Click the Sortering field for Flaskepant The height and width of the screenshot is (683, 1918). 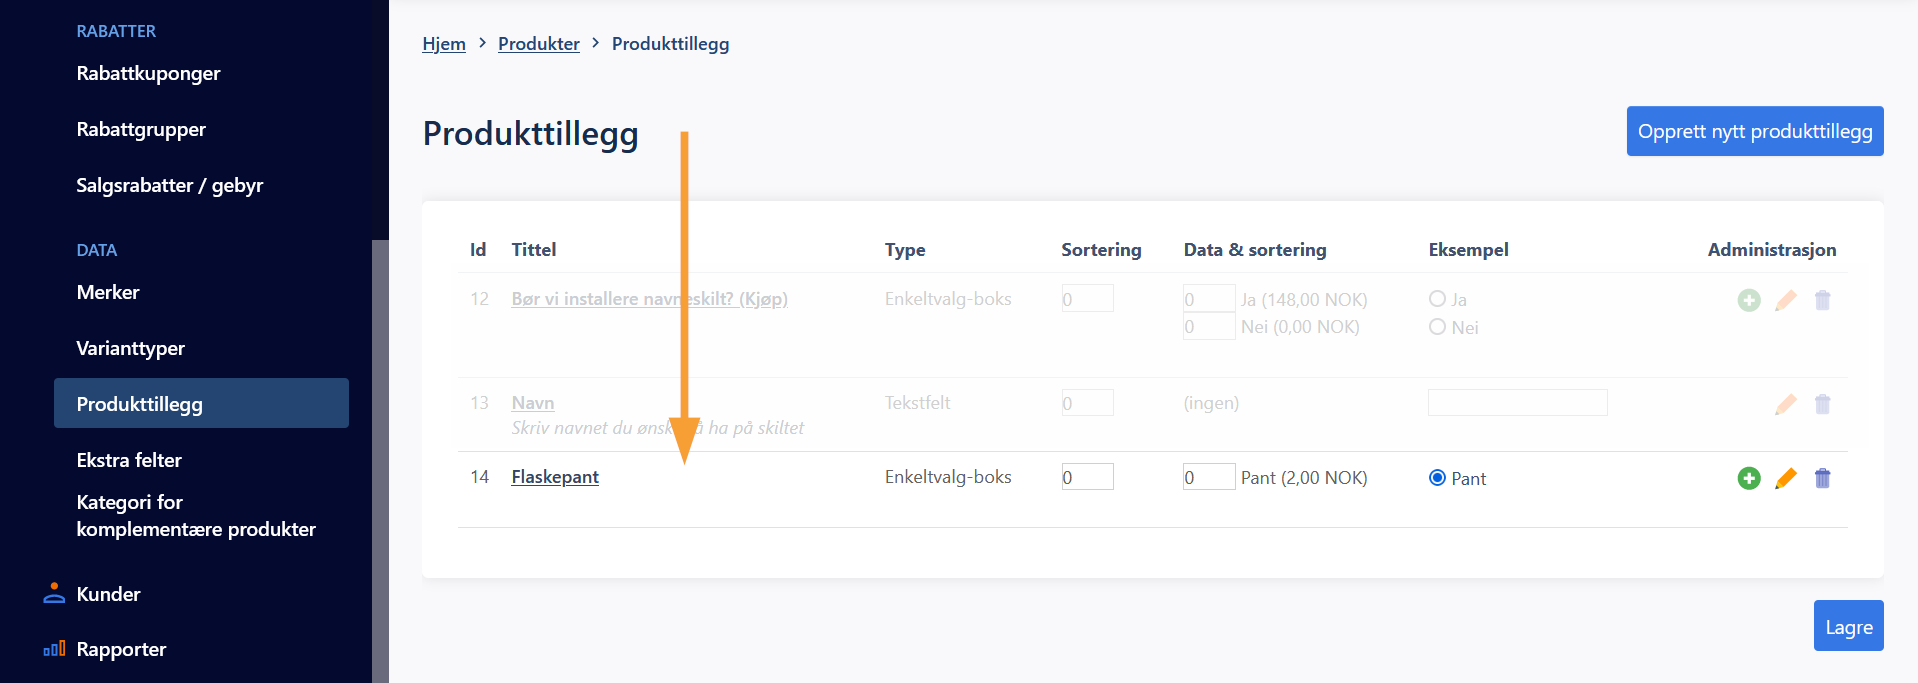click(1087, 477)
